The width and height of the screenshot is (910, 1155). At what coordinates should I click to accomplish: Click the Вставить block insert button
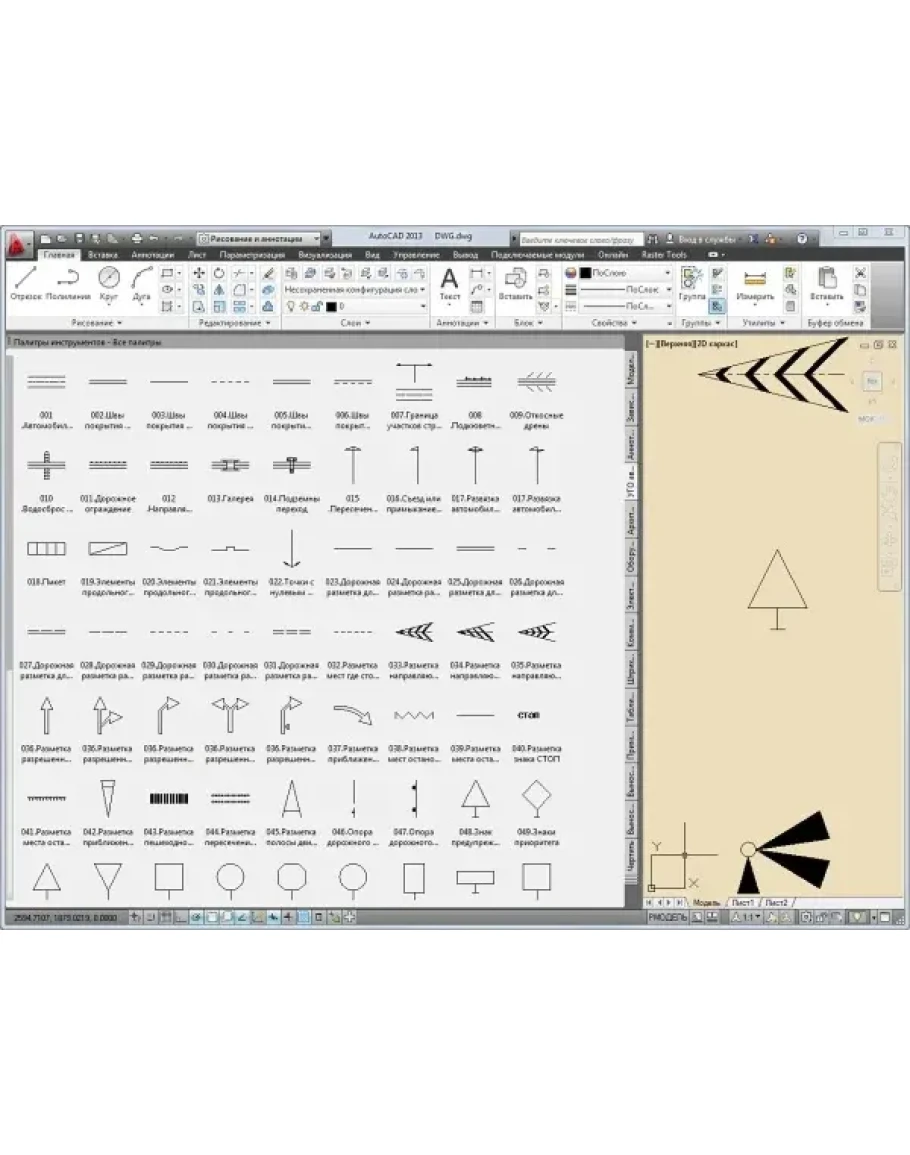(516, 283)
